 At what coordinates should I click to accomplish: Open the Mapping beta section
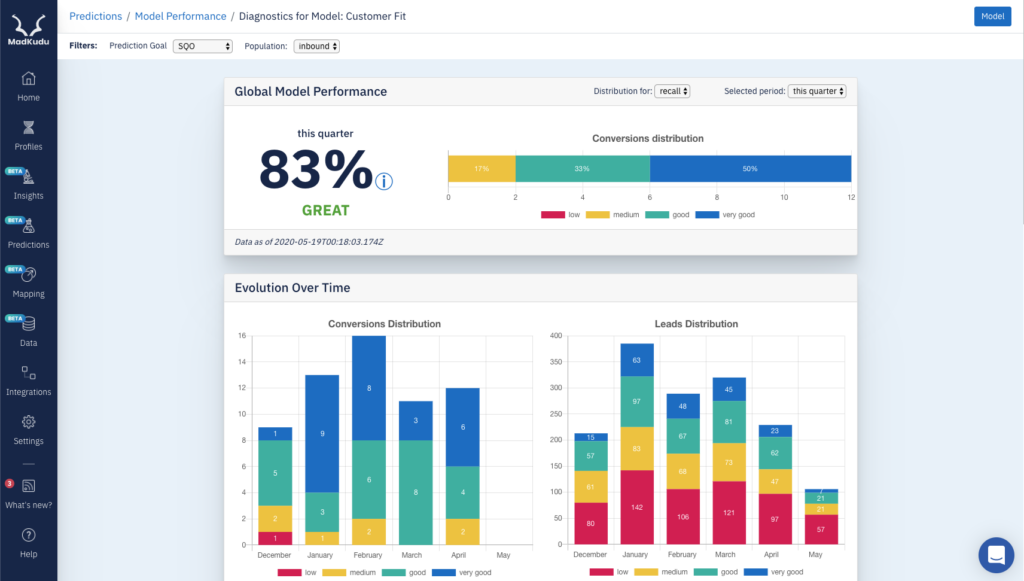28,282
